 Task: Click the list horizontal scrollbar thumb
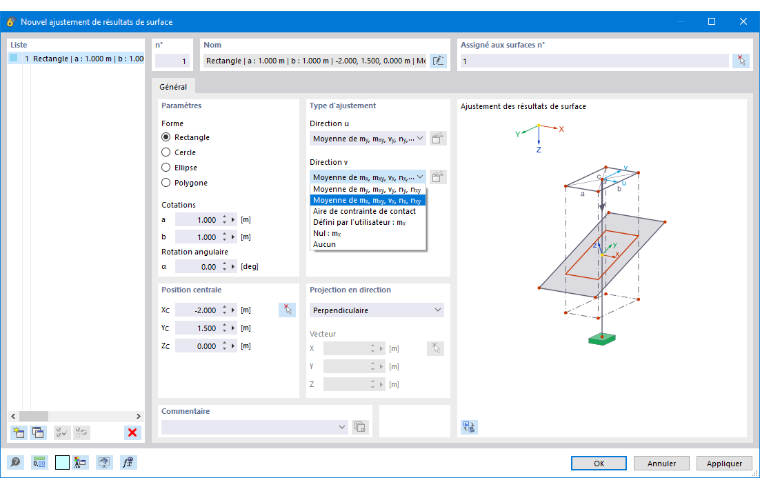click(33, 416)
